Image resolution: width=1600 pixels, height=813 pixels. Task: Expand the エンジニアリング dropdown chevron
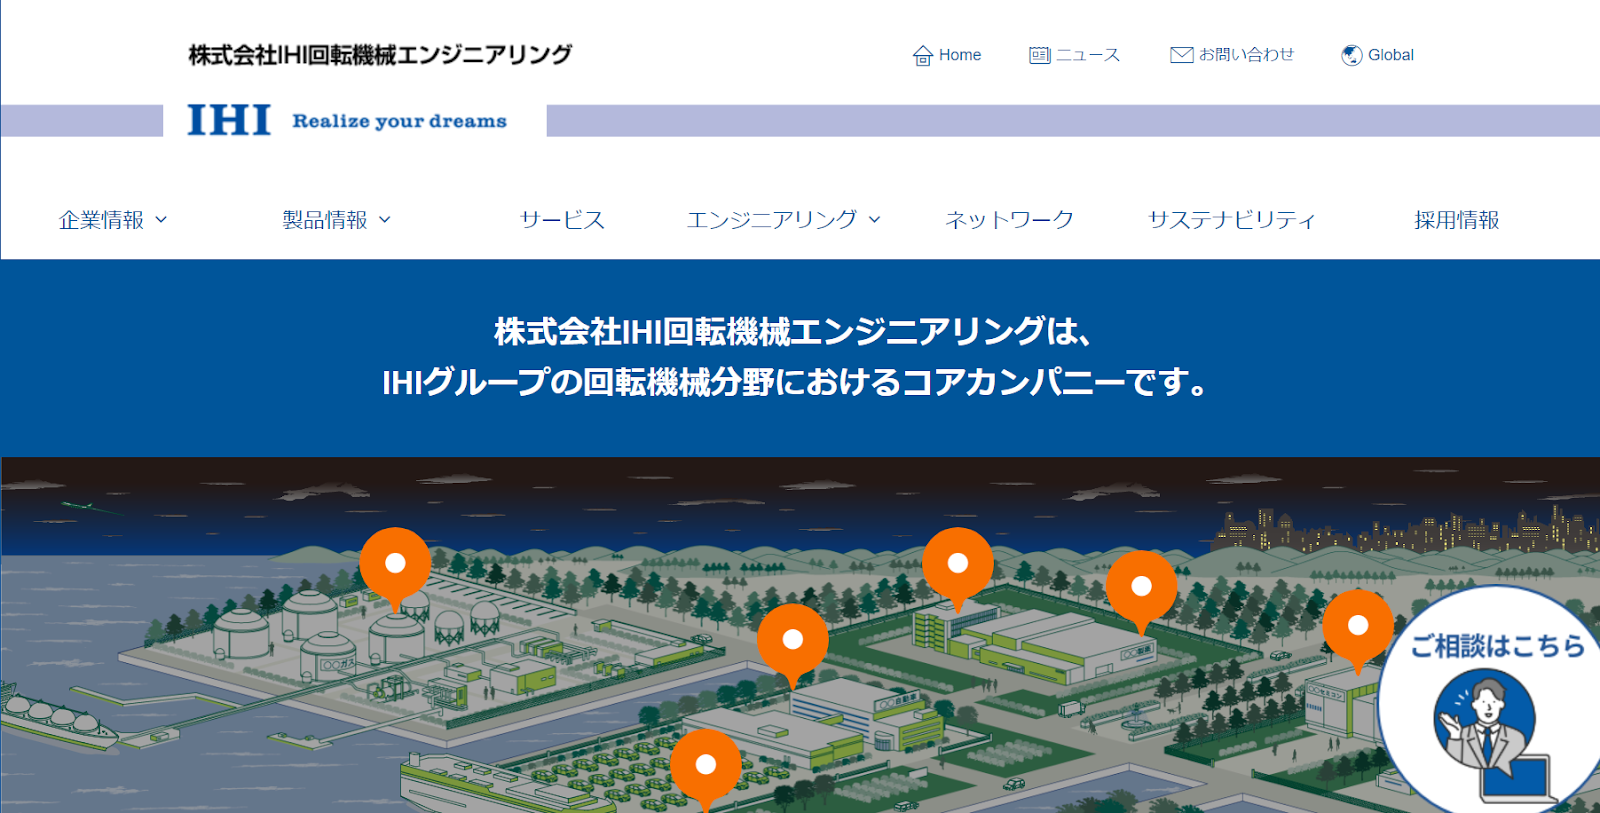coord(874,220)
